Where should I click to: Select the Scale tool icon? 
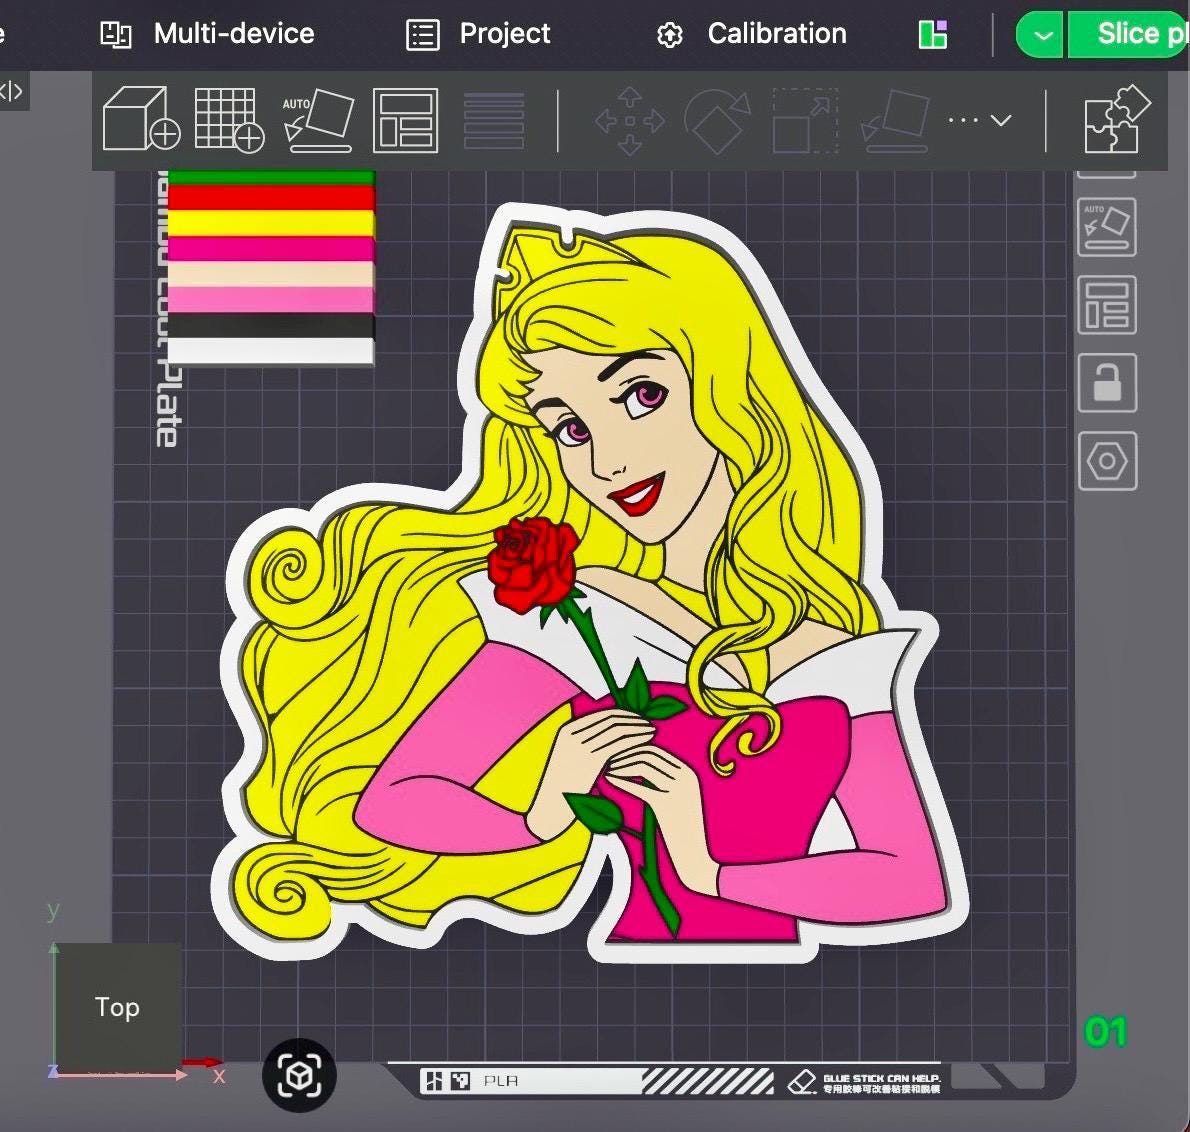805,121
